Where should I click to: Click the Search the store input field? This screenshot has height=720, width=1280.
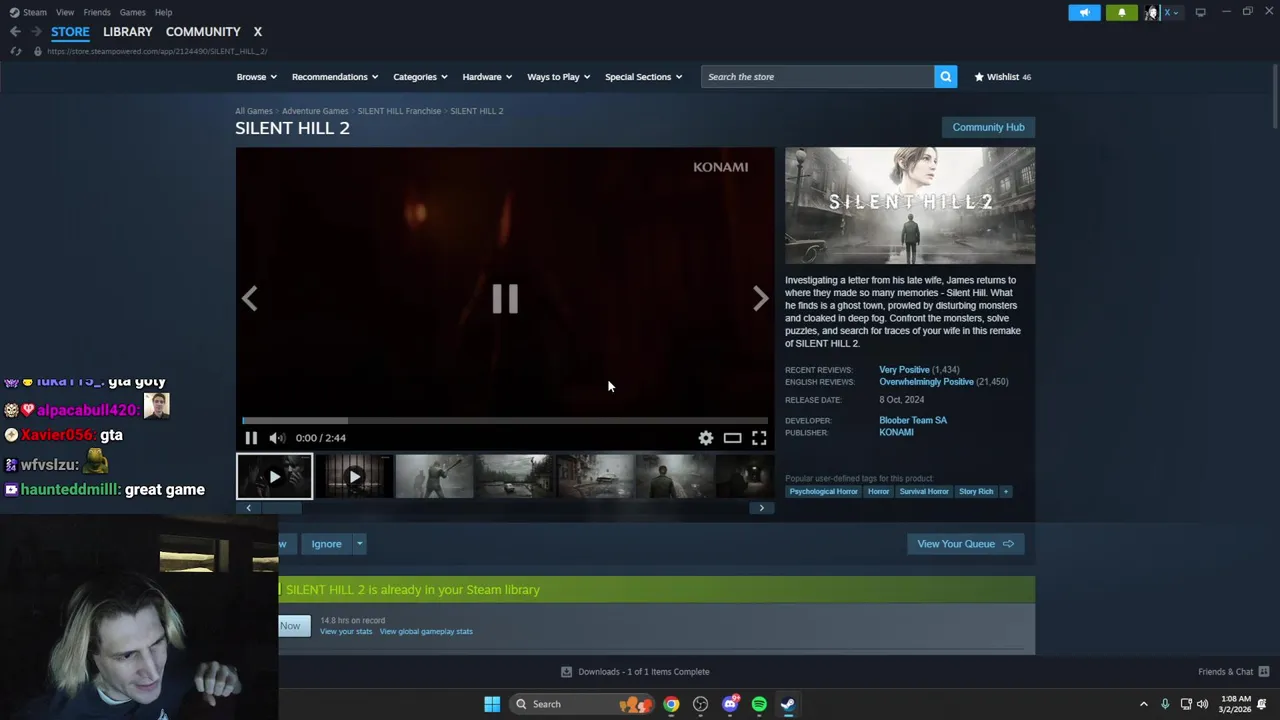818,77
